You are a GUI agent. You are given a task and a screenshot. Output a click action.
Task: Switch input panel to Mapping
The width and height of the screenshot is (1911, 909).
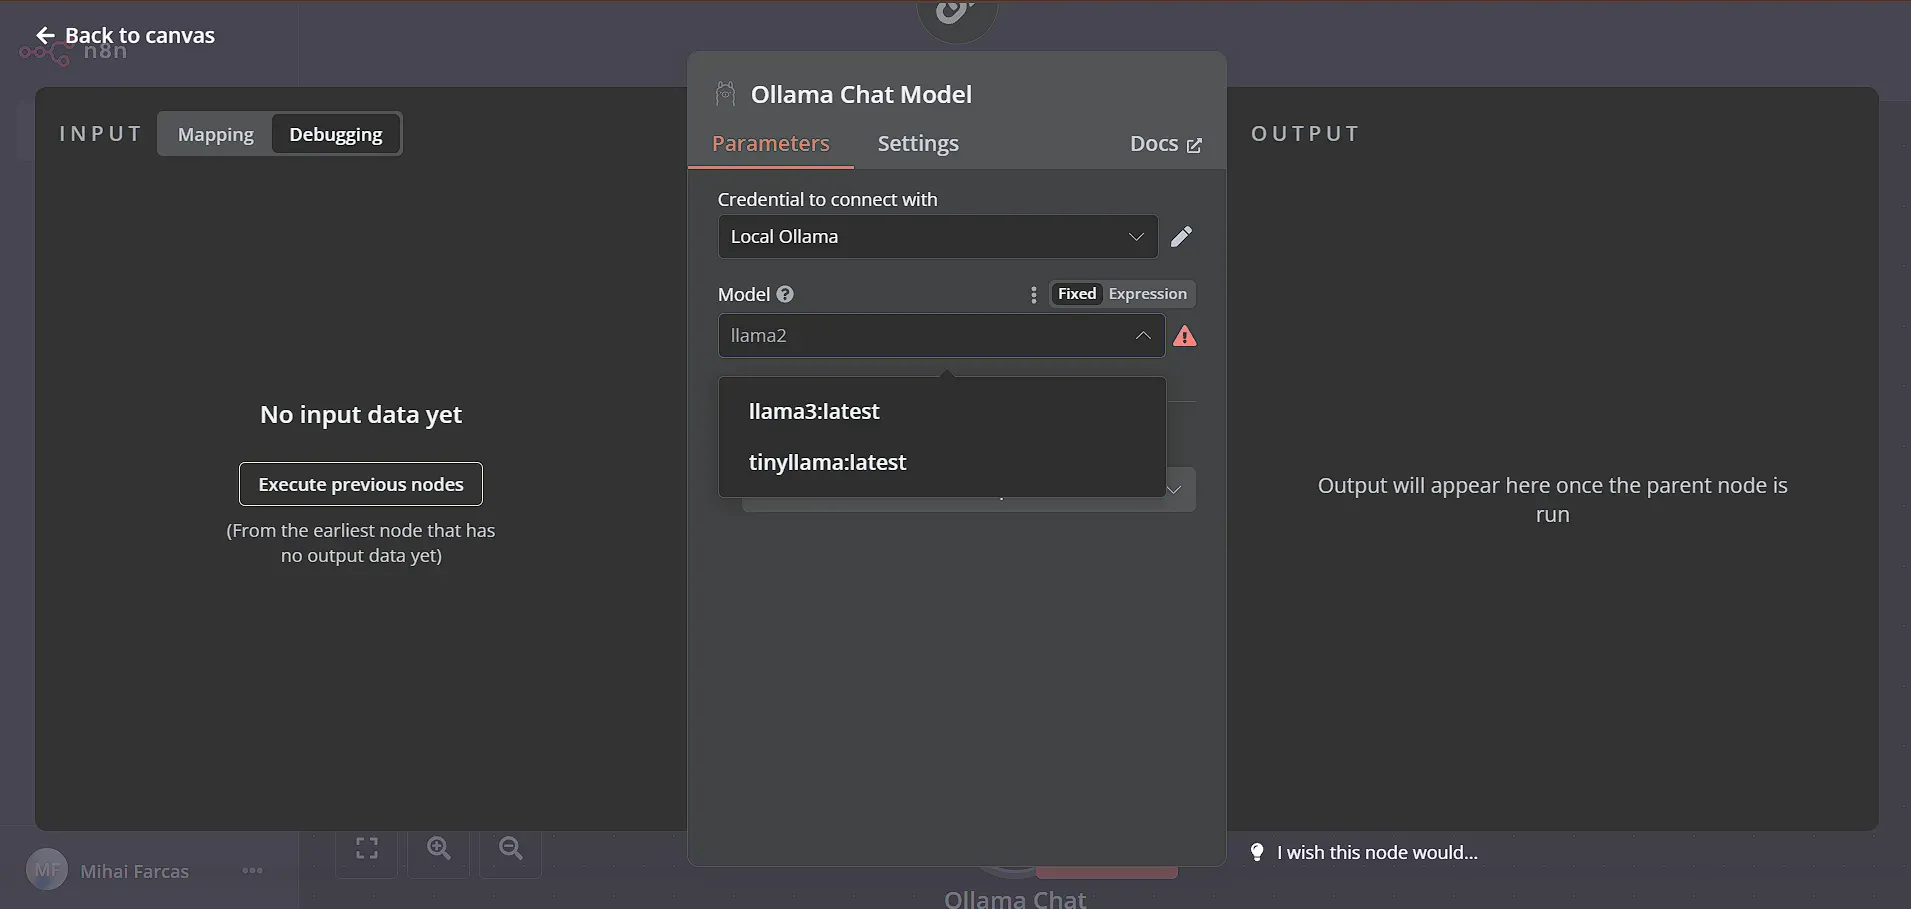coord(215,133)
